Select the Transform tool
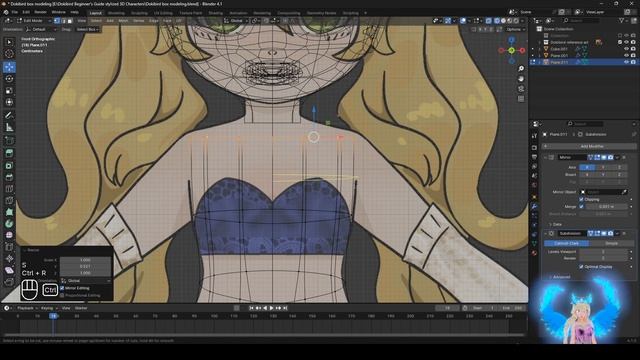 point(9,102)
